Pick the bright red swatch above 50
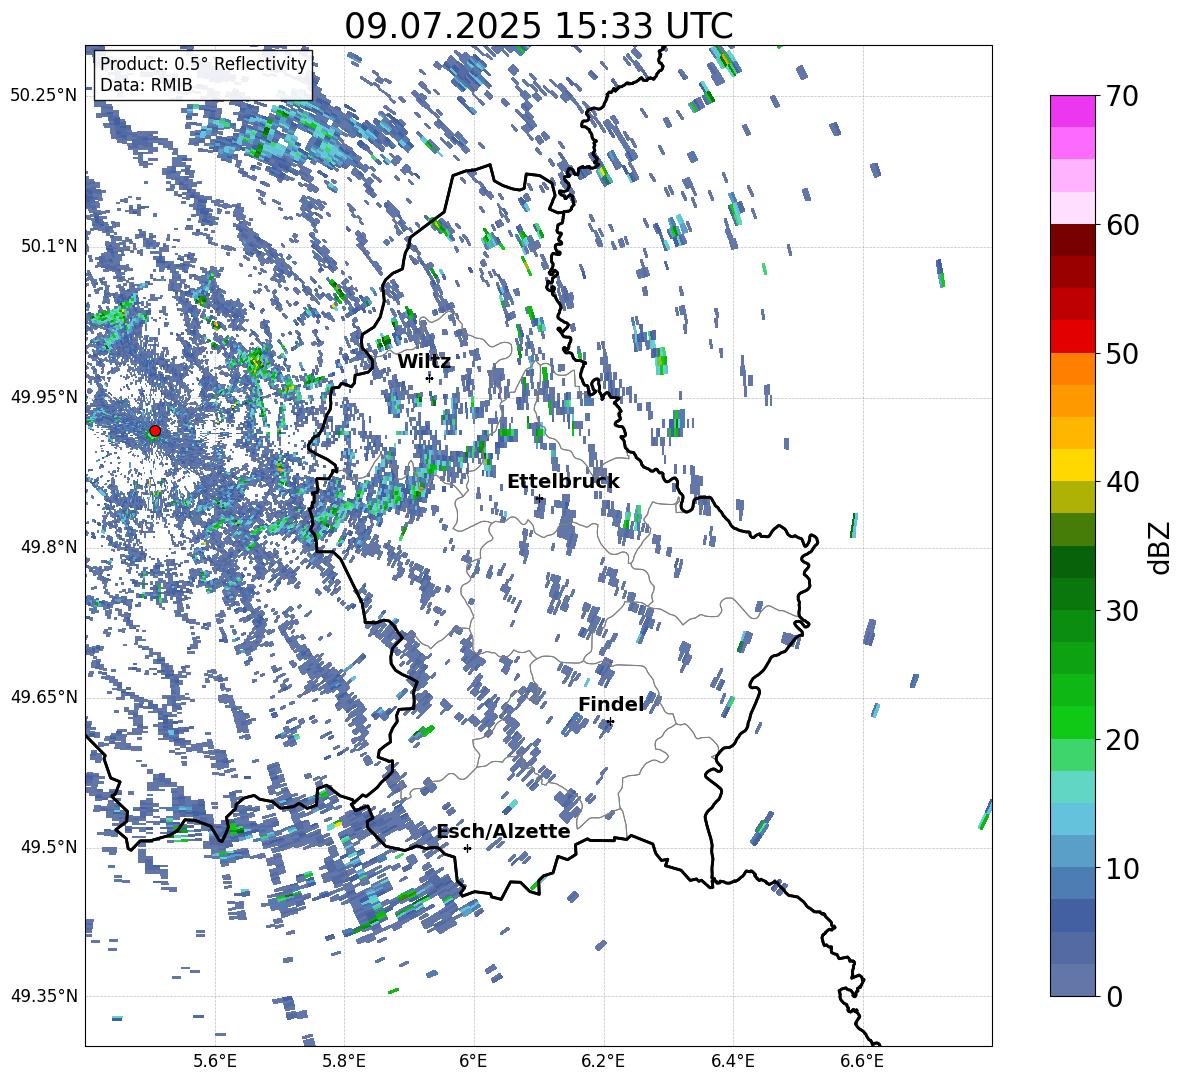The height and width of the screenshot is (1081, 1184). click(x=1073, y=337)
